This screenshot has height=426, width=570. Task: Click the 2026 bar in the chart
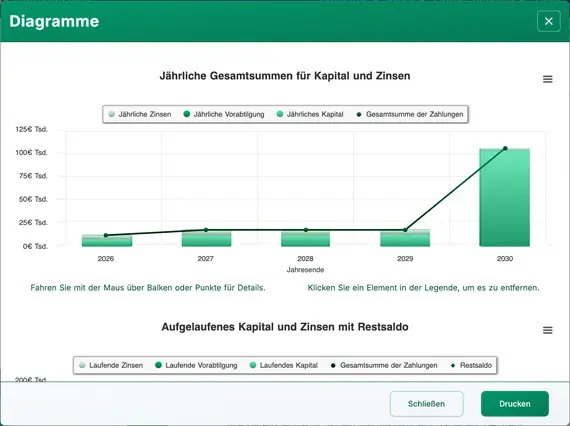pos(107,241)
